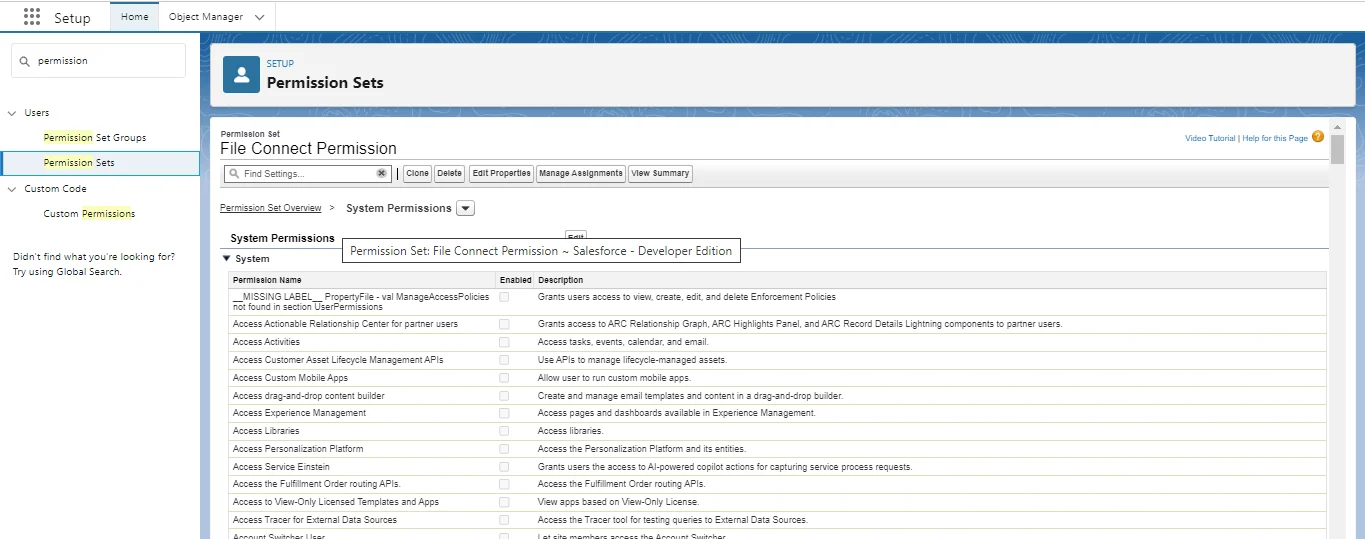Viewport: 1365px width, 539px height.
Task: Open the System Permissions breadcrumb dropdown
Action: click(465, 208)
